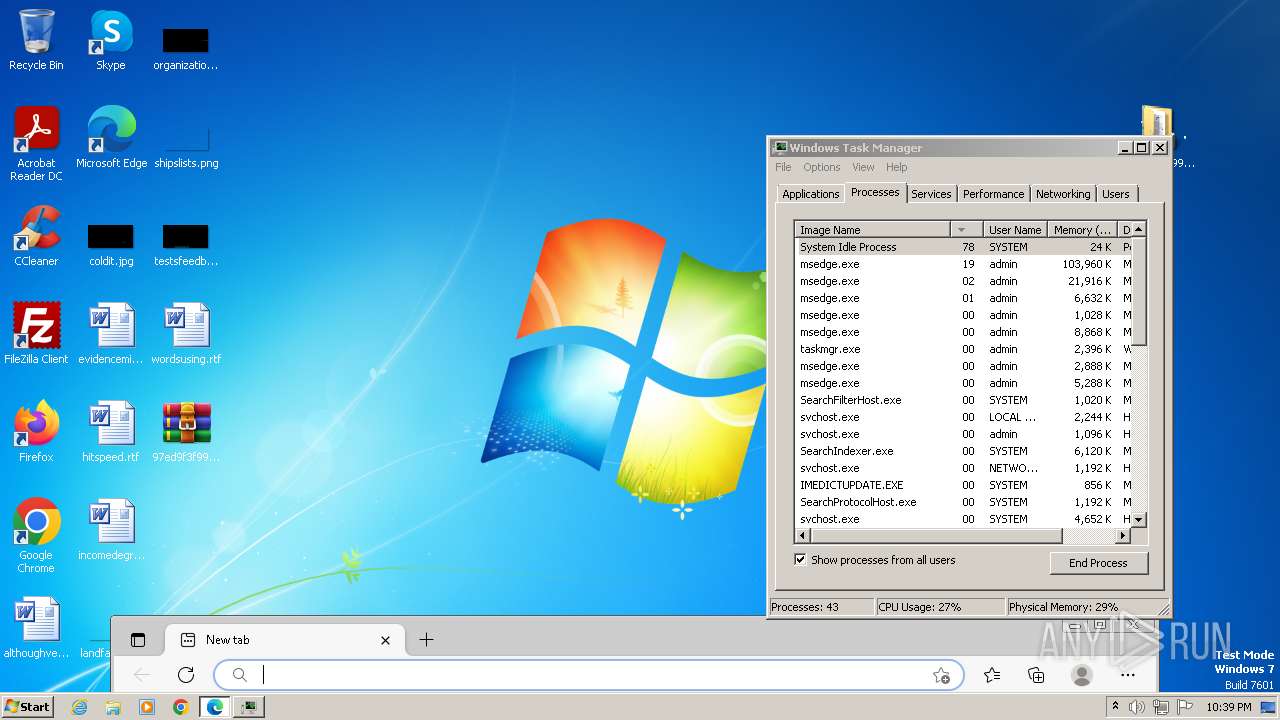Close the New tab in Edge
The width and height of the screenshot is (1280, 720).
(385, 640)
